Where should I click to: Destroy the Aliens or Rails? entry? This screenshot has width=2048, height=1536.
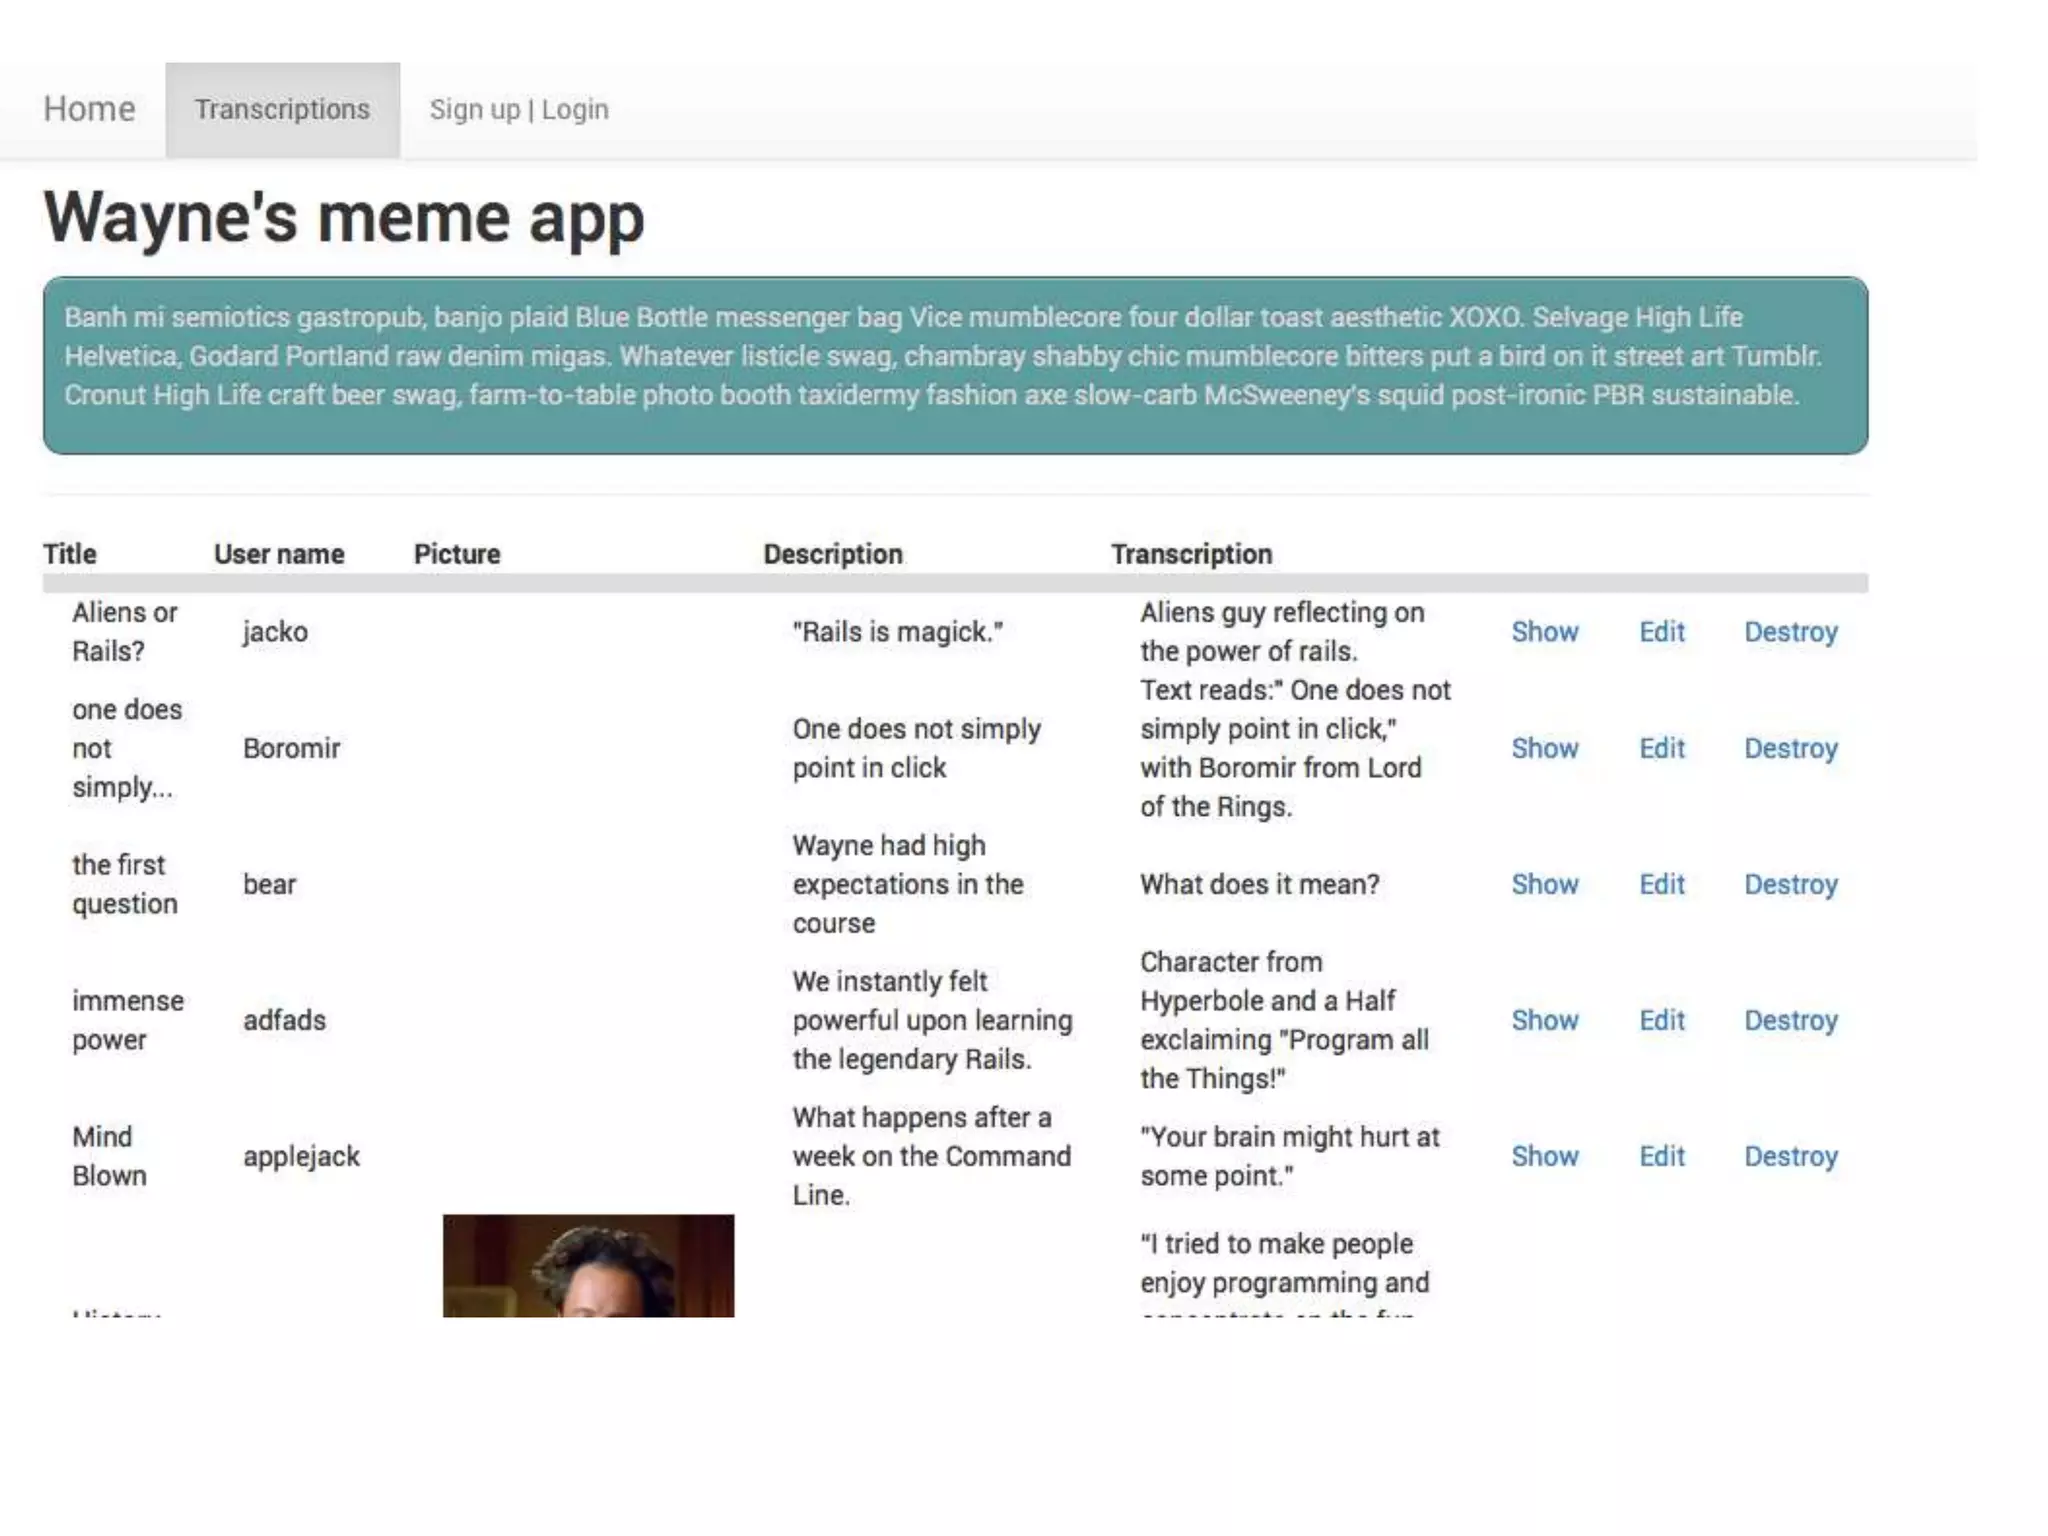1790,632
